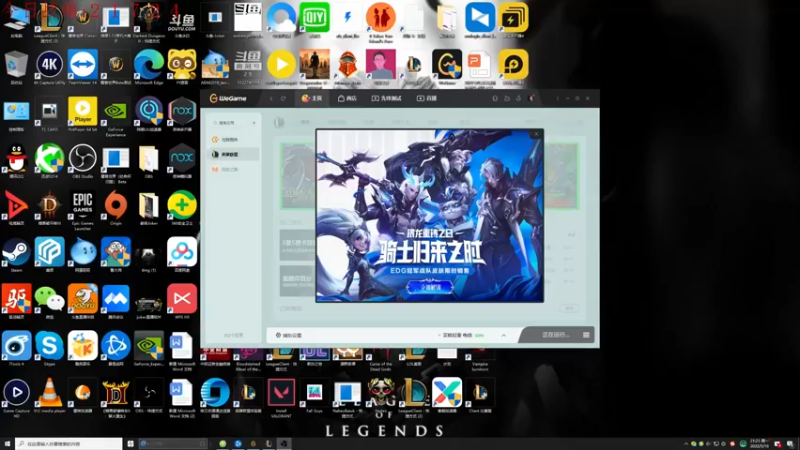Viewport: 800px width, 450px height.
Task: Open the Douyu.com desktop shortcut
Action: pos(182,20)
